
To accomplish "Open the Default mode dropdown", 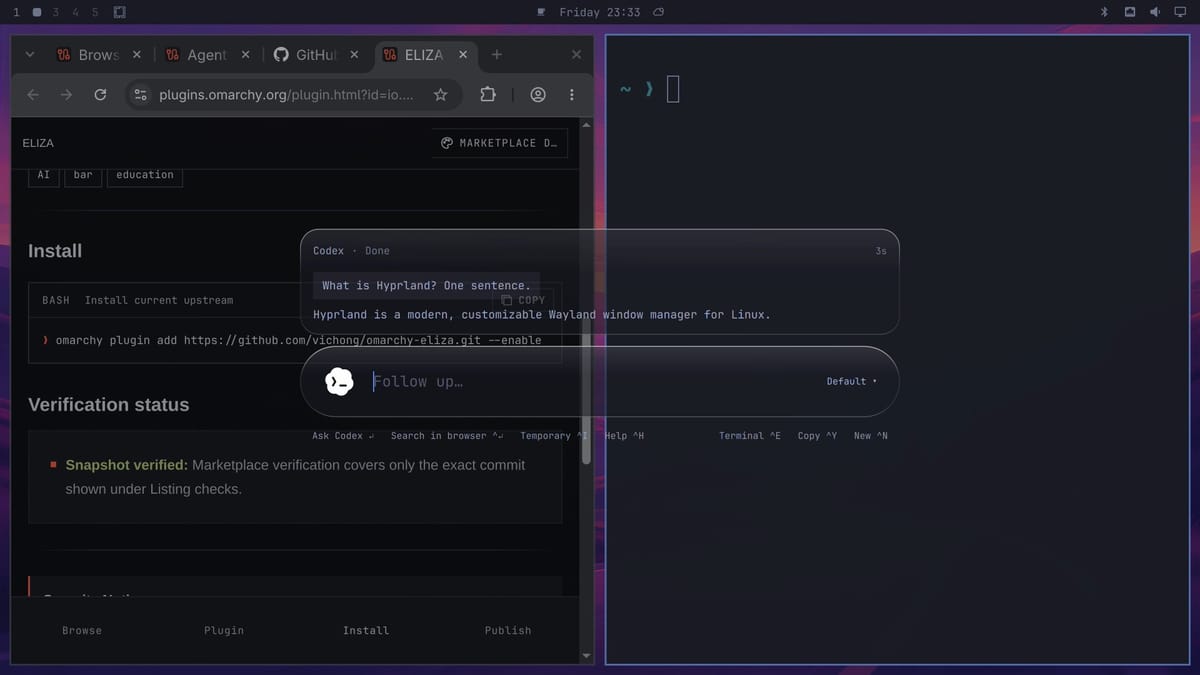I will click(x=851, y=381).
